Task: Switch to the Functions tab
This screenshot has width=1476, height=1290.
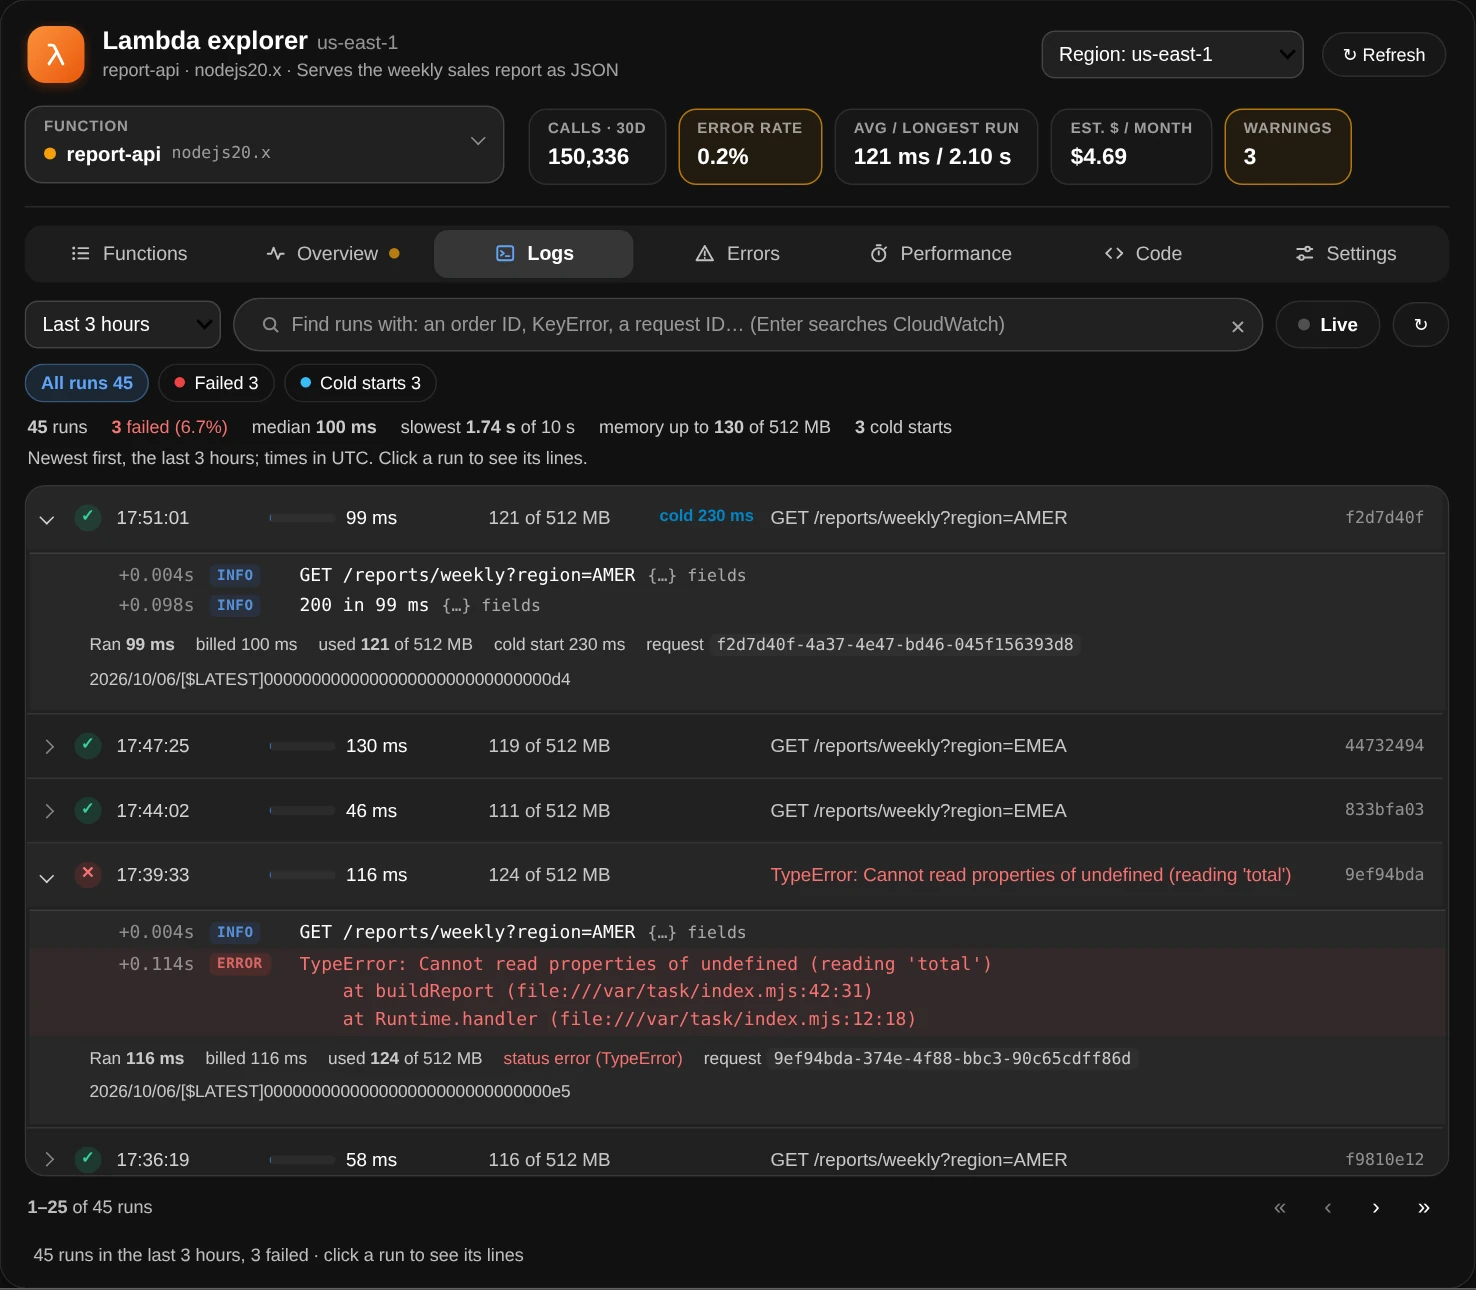Action: [129, 254]
